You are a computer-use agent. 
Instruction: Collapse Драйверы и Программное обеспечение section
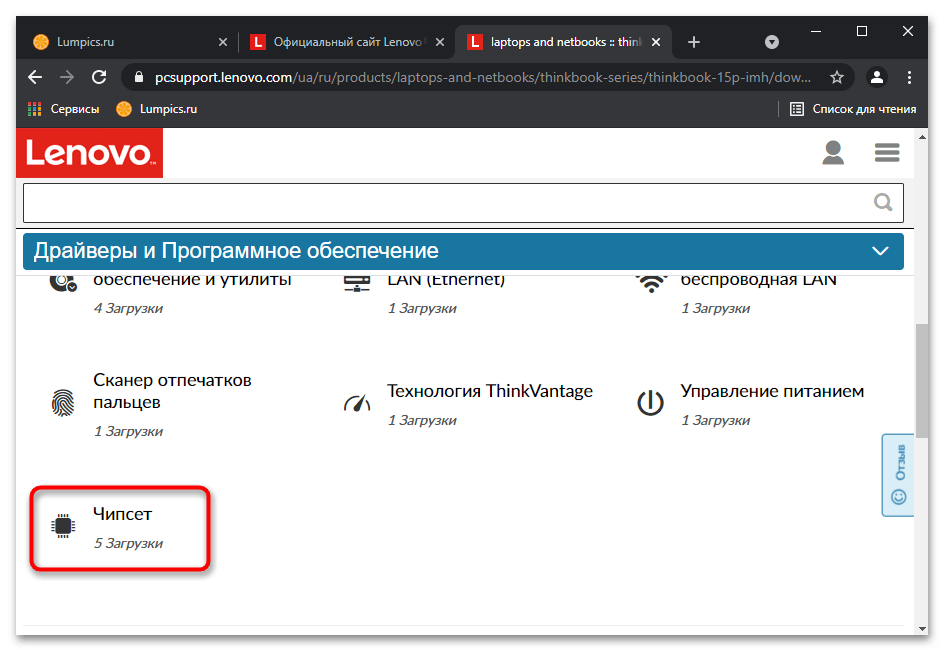pos(880,251)
